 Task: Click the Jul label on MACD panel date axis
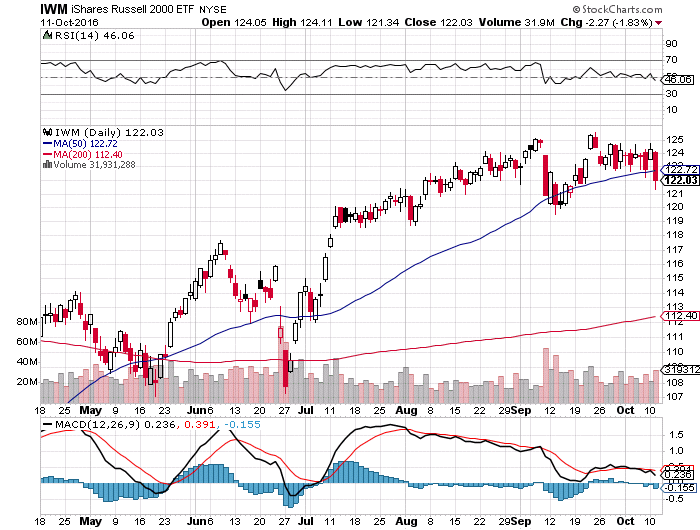pyautogui.click(x=306, y=522)
